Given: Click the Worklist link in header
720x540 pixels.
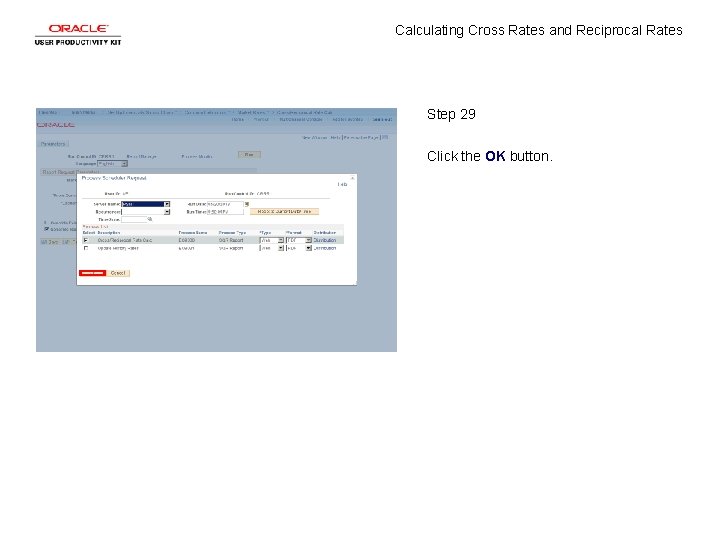Looking at the screenshot, I should (261, 119).
